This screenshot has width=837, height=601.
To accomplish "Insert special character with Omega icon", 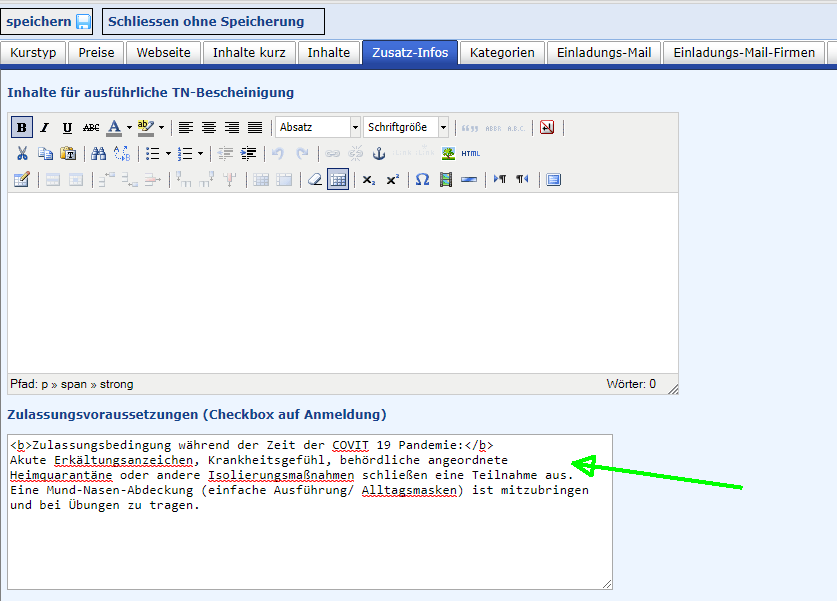I will point(422,180).
